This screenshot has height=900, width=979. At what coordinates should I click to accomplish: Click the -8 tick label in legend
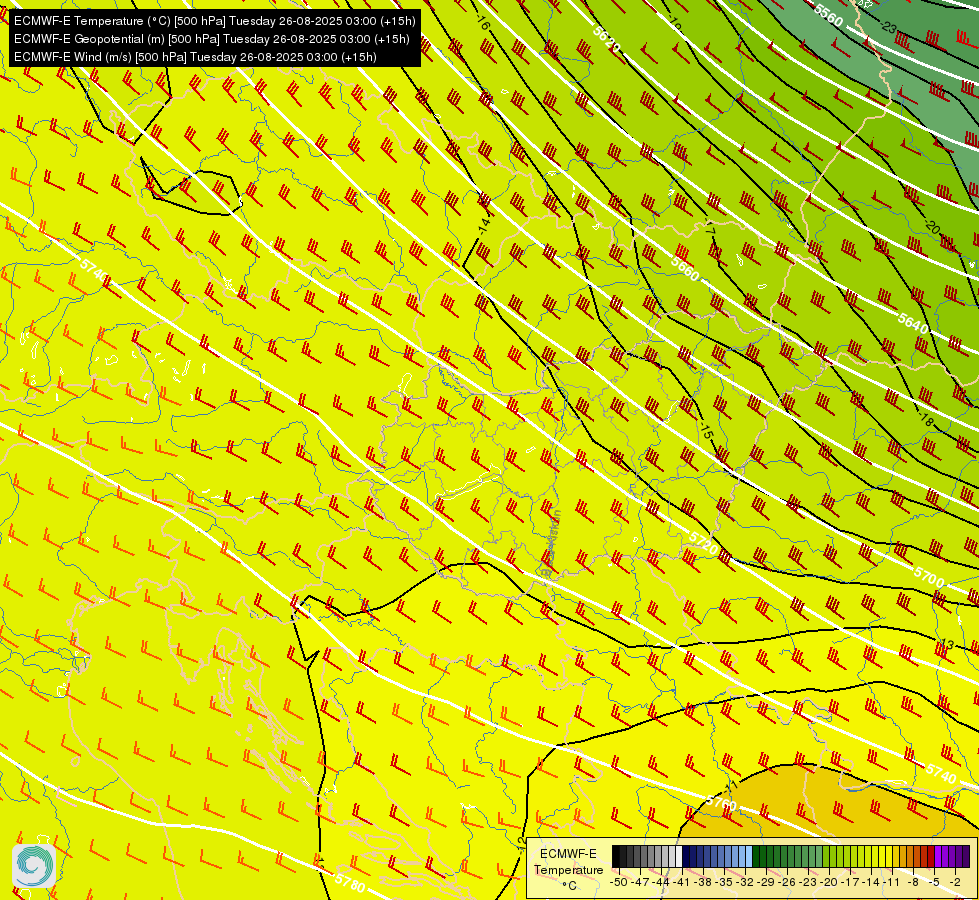point(915,882)
